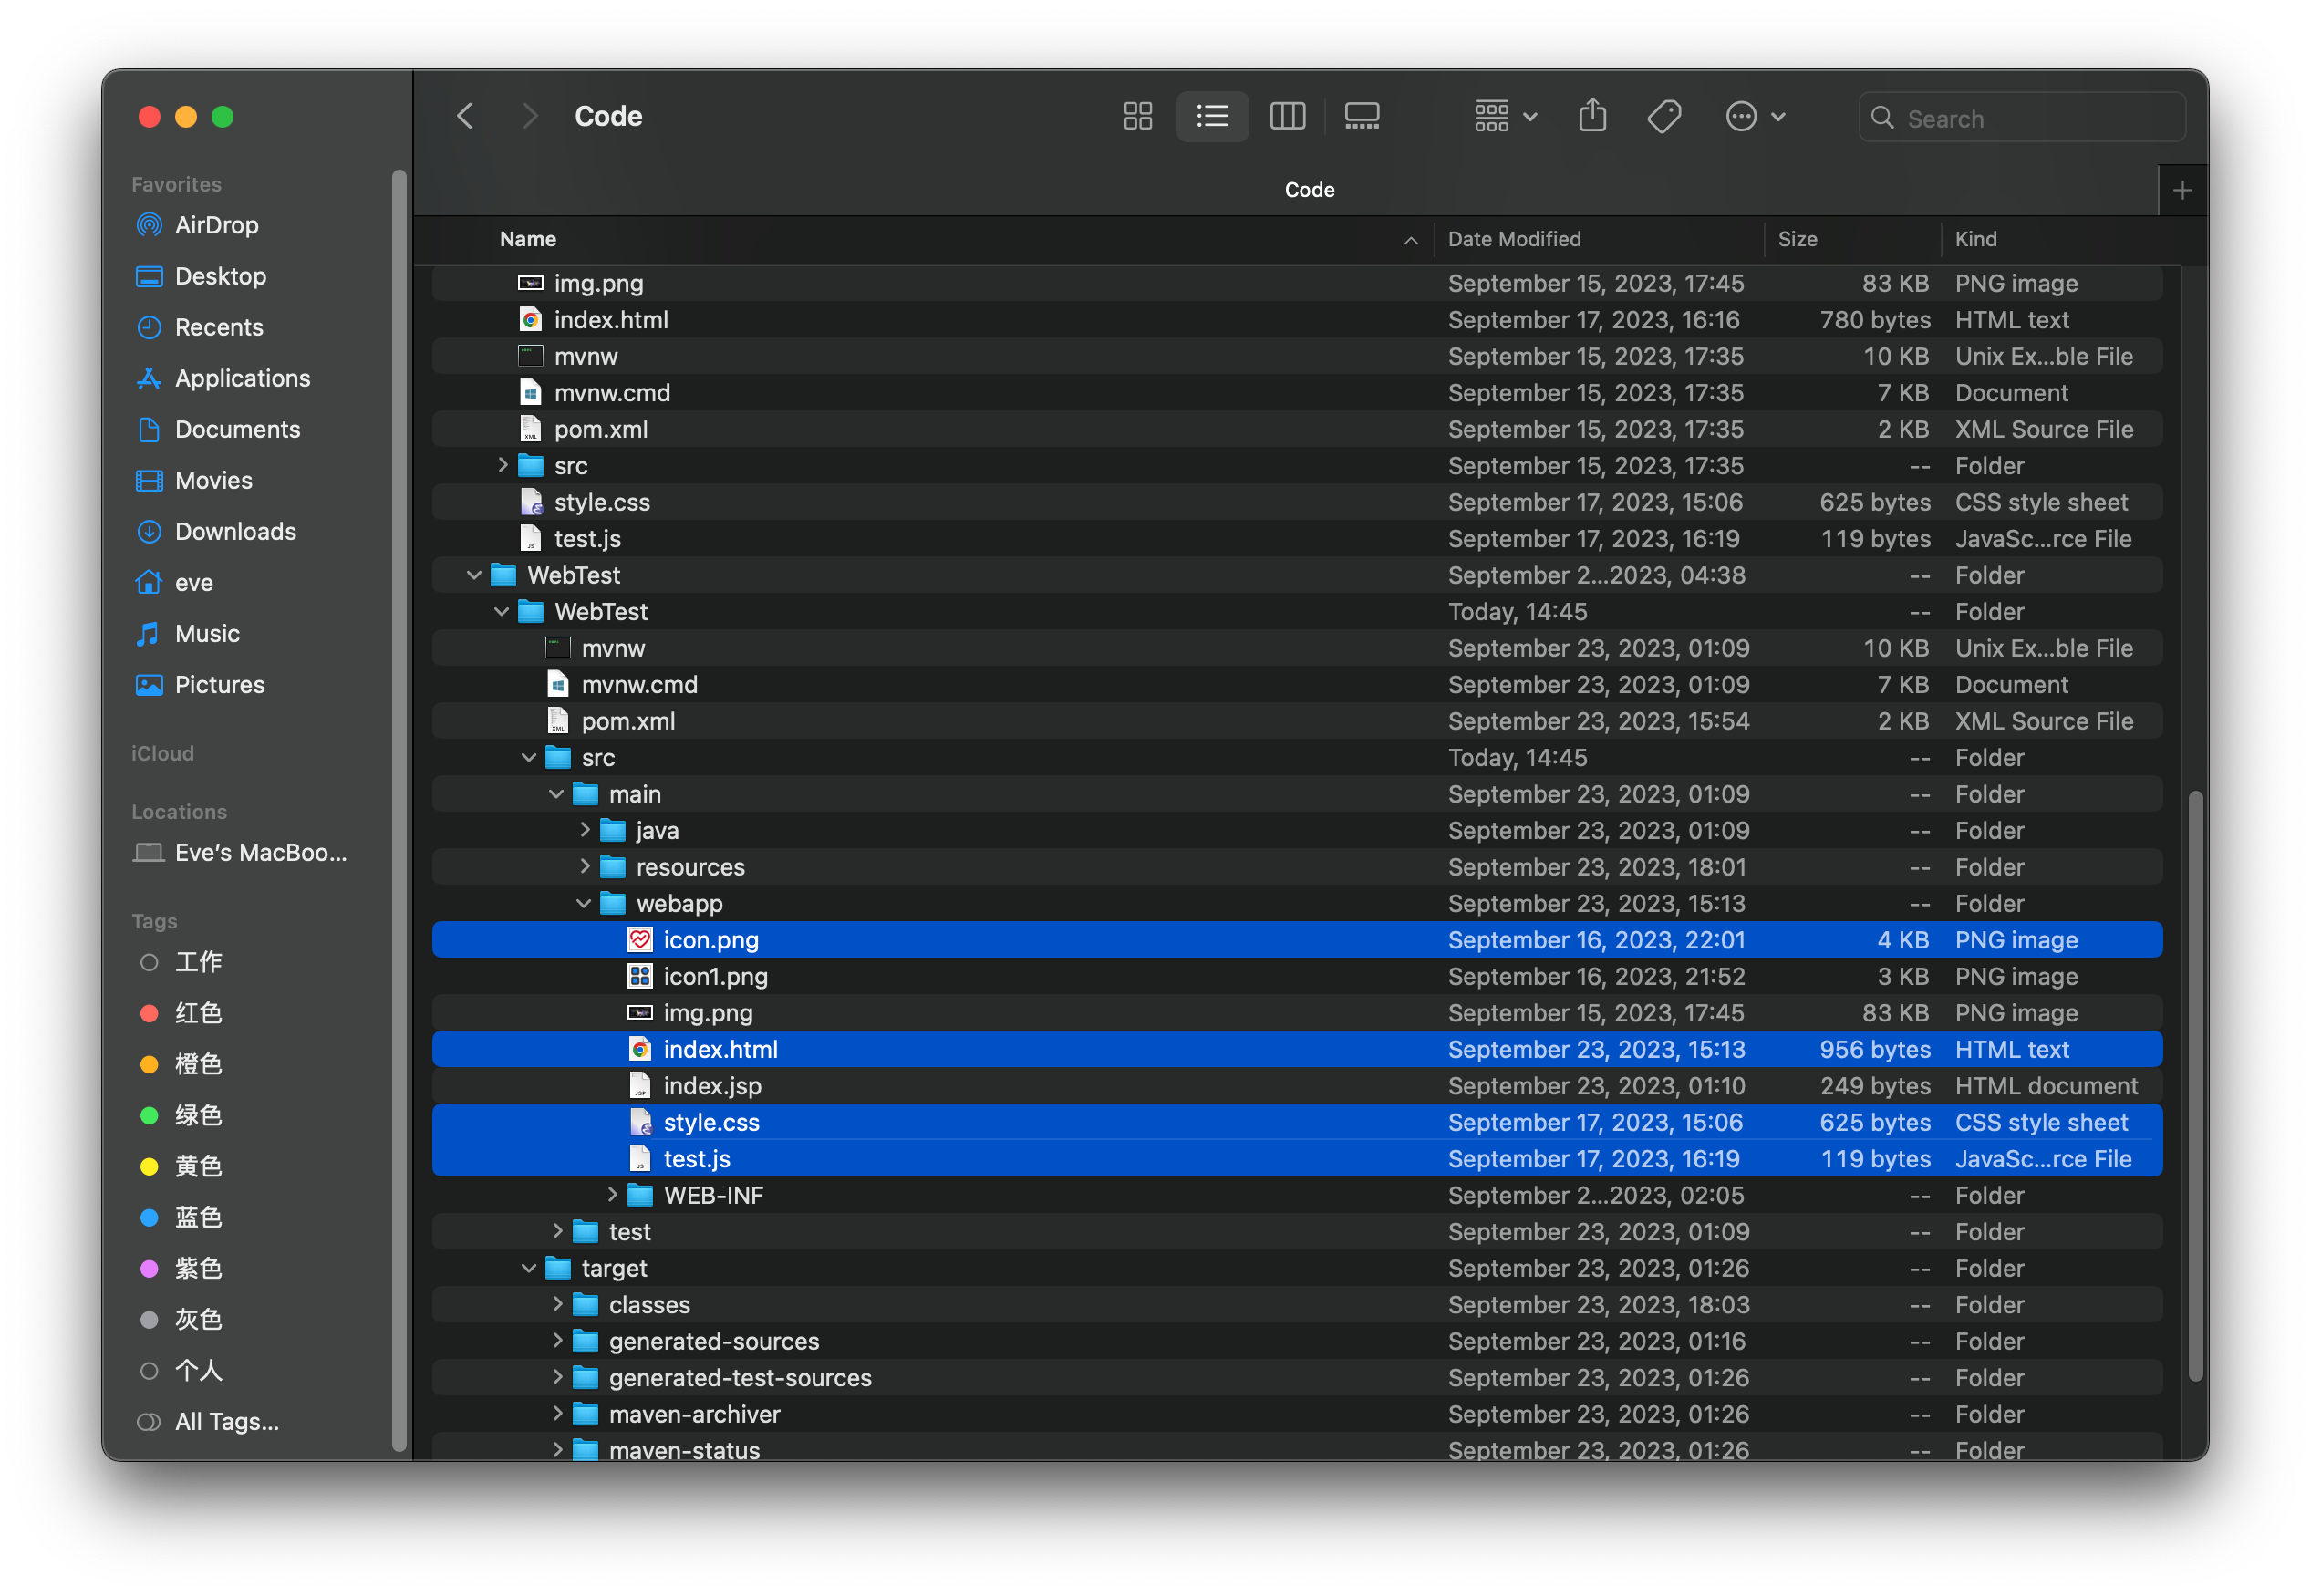The height and width of the screenshot is (1596, 2311).
Task: Open AirDrop from the sidebar
Action: pyautogui.click(x=216, y=225)
